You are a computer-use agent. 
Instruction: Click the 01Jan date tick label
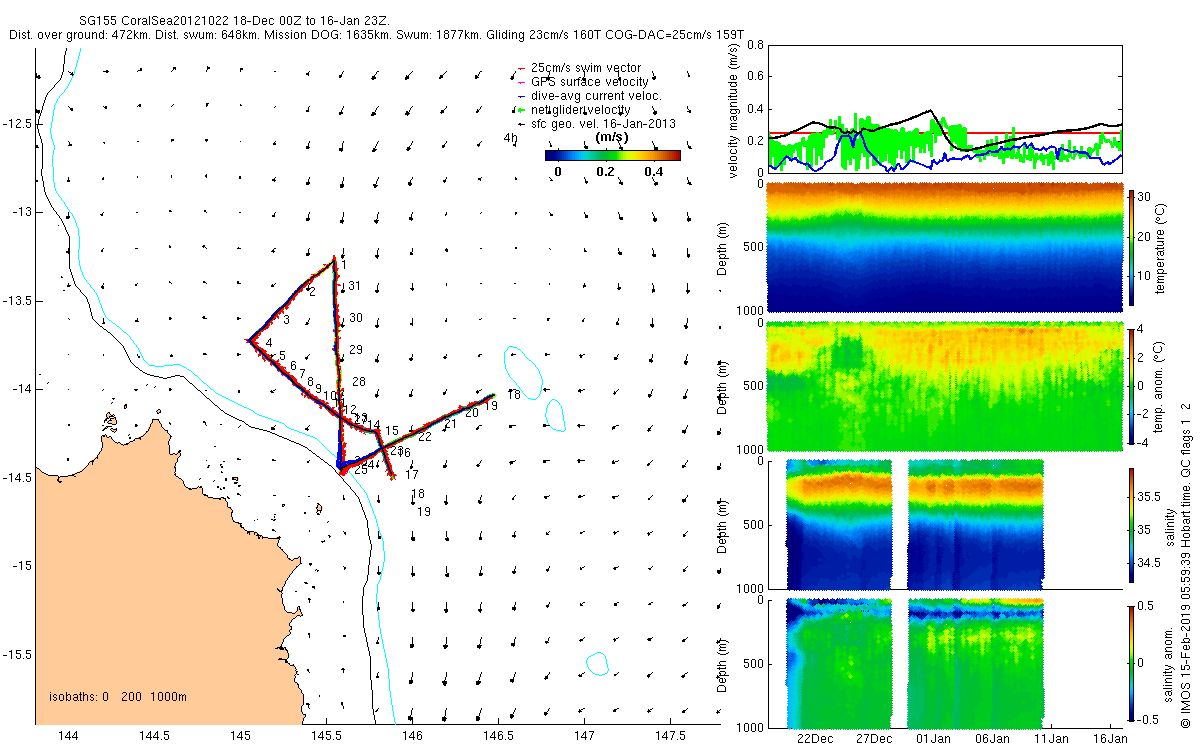click(x=934, y=739)
